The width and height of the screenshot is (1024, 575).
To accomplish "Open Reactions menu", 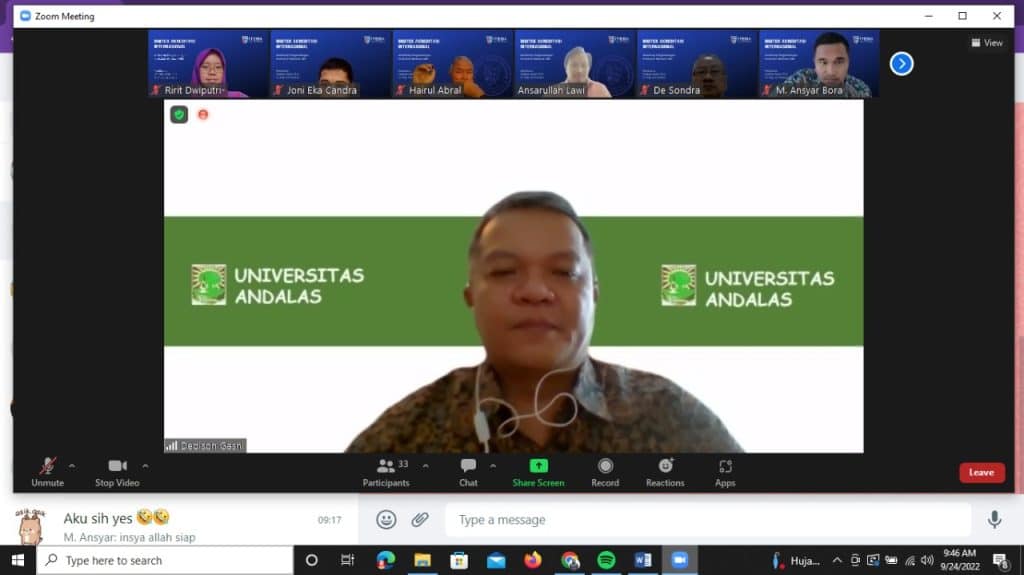I will (665, 472).
